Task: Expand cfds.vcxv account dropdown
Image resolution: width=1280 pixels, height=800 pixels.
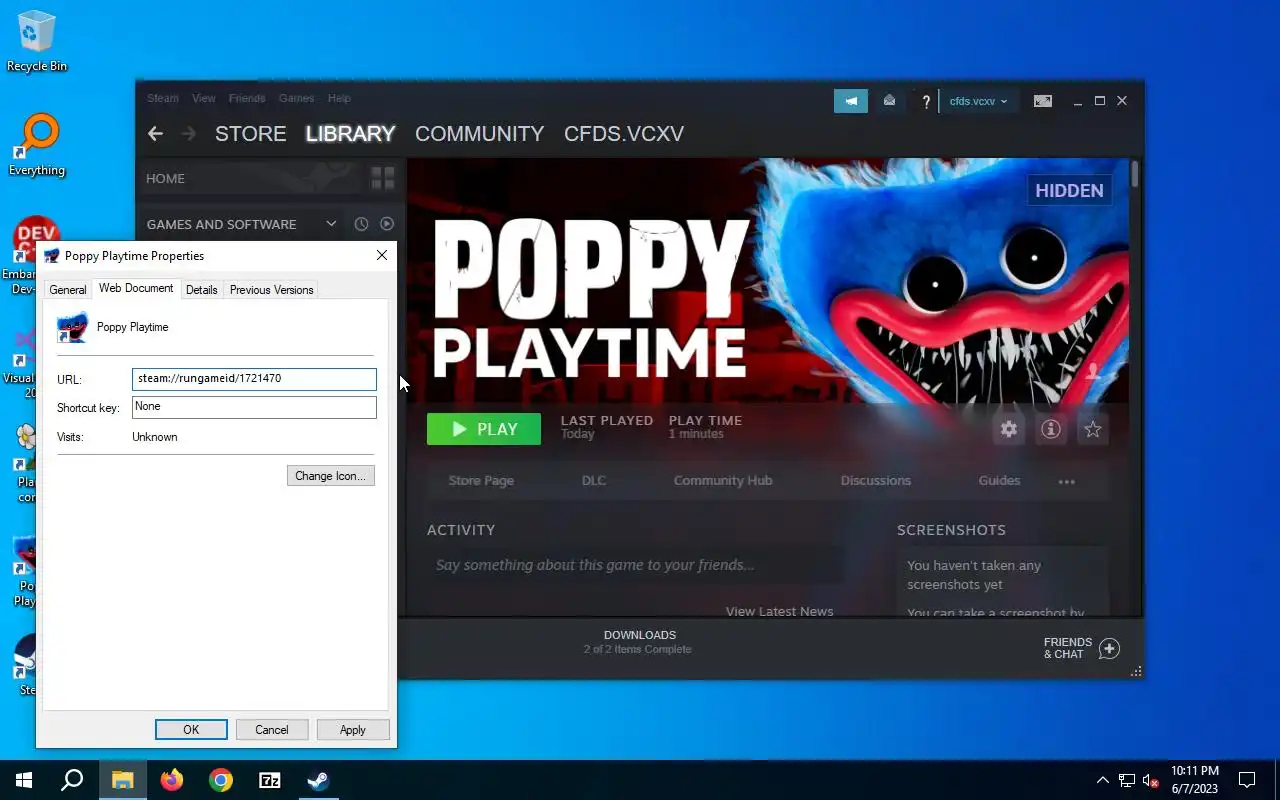Action: point(978,101)
